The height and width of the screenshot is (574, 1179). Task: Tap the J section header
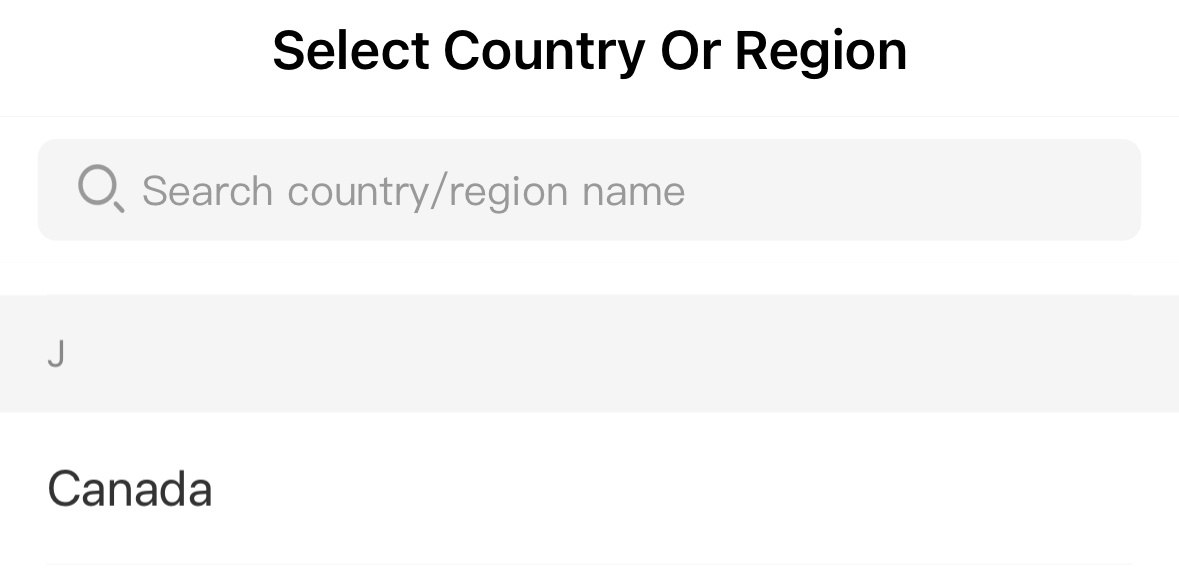590,354
